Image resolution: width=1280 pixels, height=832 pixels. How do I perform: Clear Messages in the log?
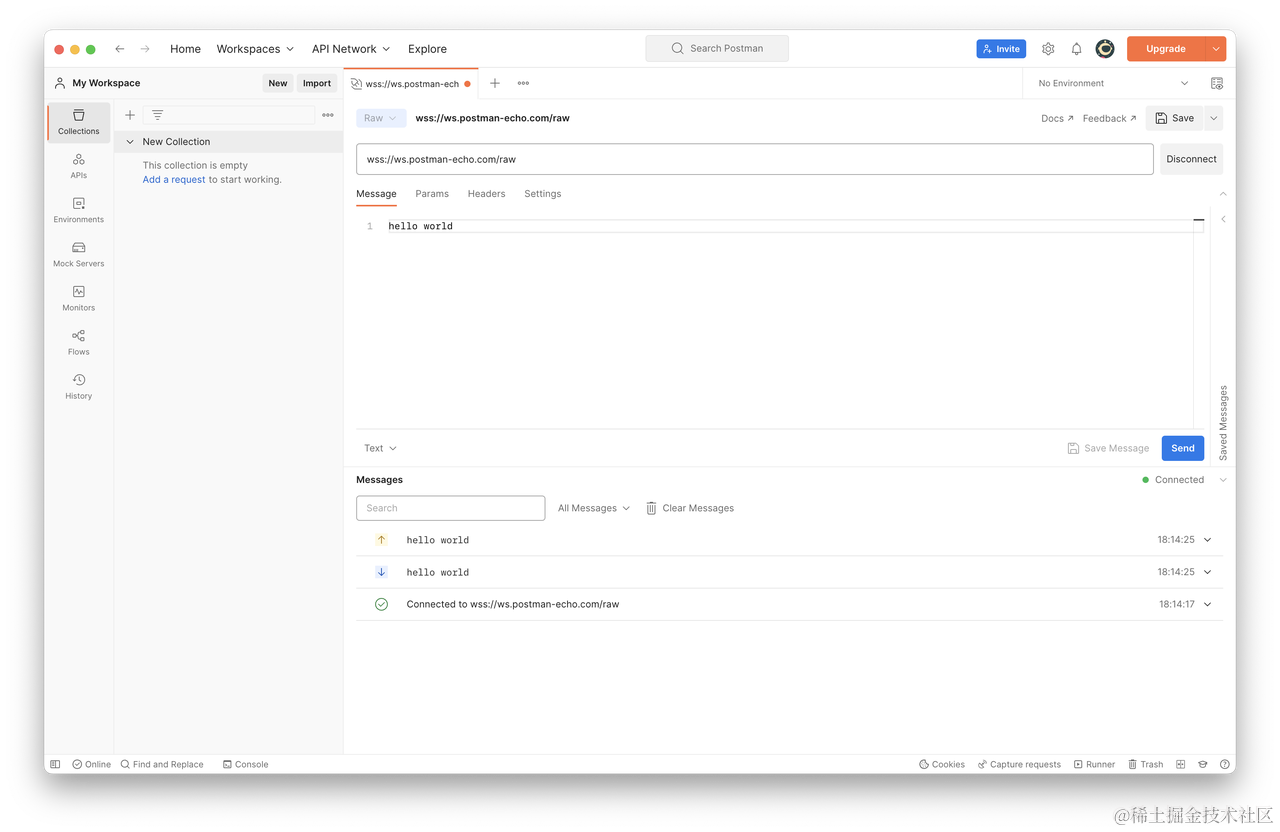(690, 508)
